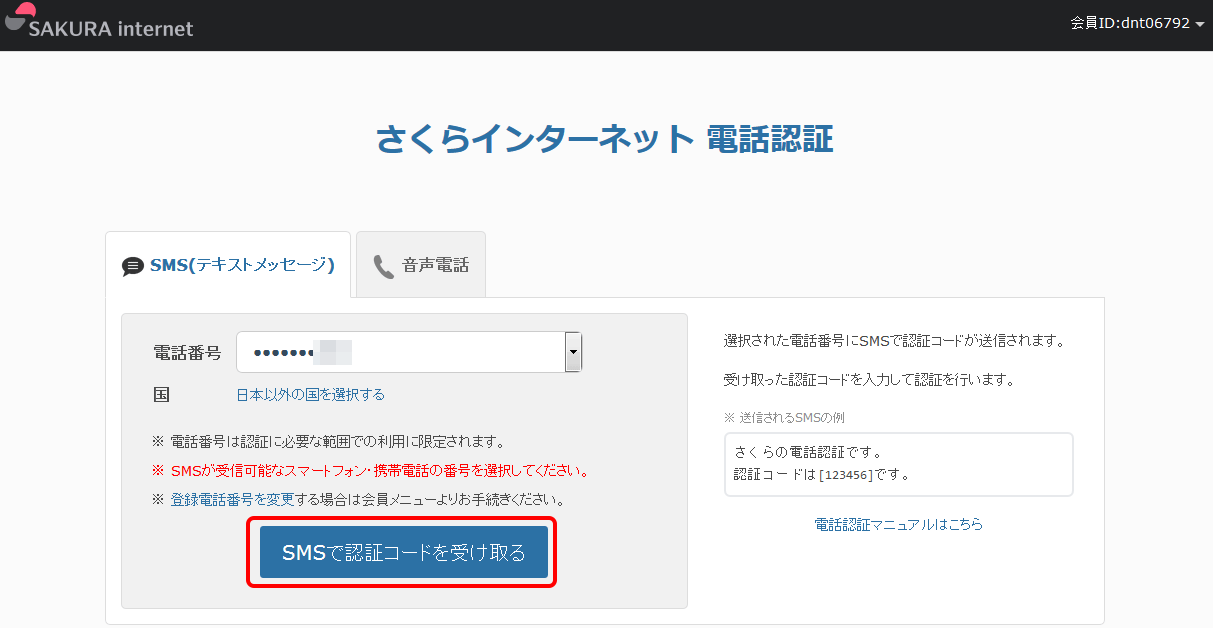Open the 日本以外の国を選択する link
The height and width of the screenshot is (628, 1213).
point(310,395)
